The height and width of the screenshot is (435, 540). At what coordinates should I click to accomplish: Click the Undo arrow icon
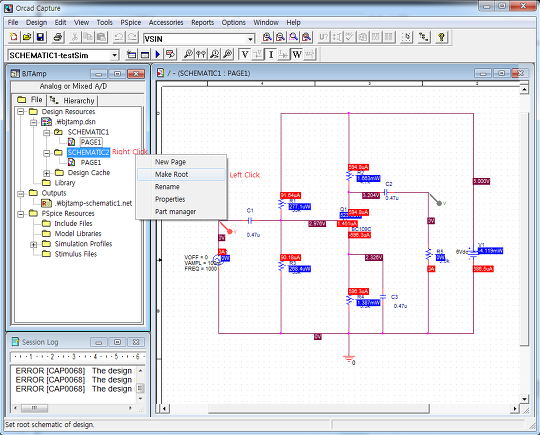pyautogui.click(x=119, y=37)
